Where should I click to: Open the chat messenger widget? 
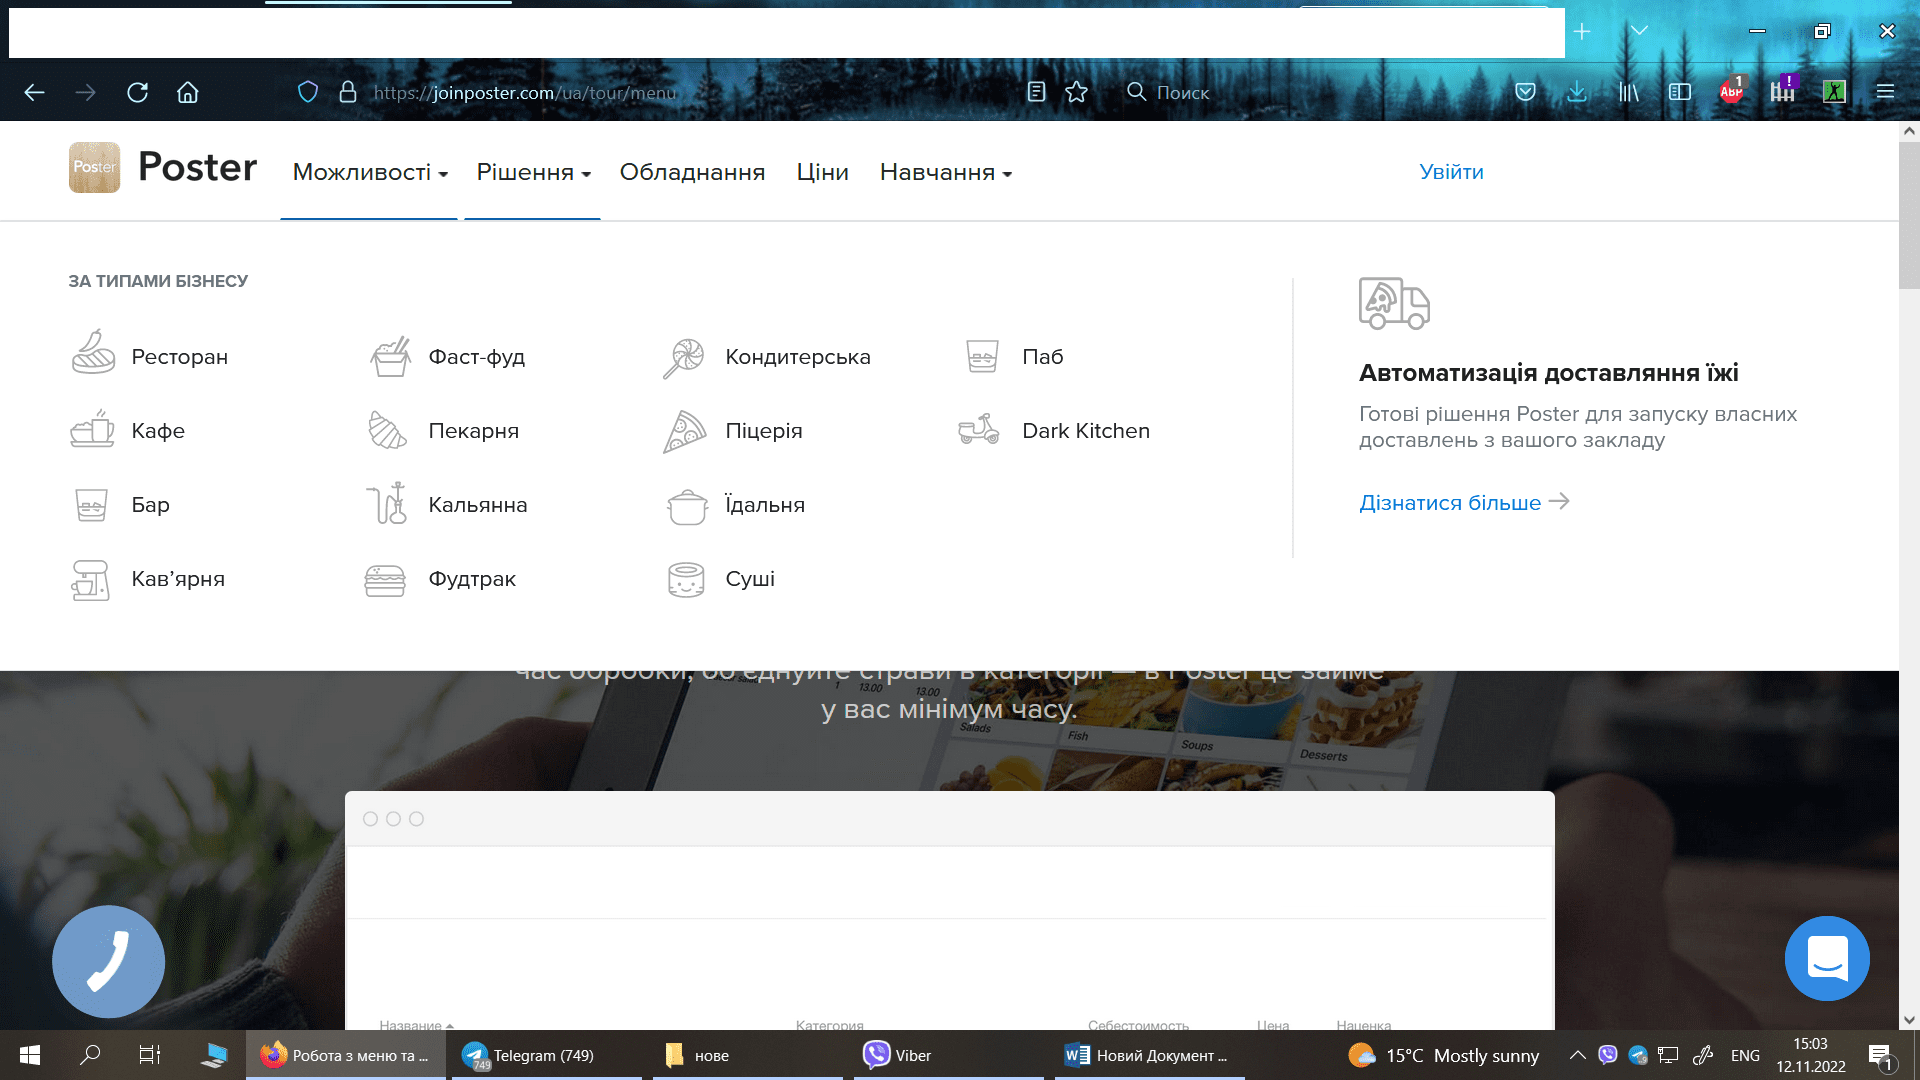click(x=1827, y=958)
